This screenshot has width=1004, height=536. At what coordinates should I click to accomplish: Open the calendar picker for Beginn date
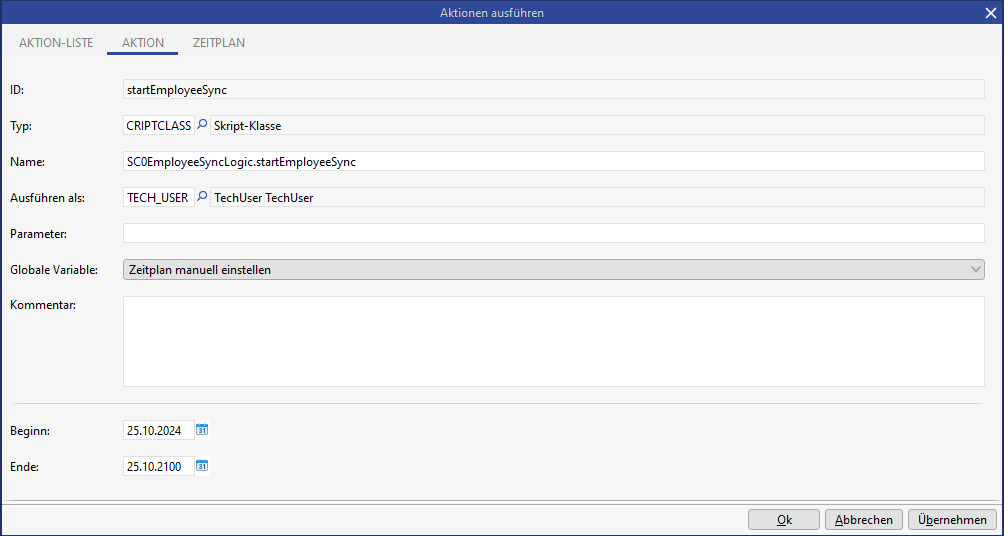(x=202, y=430)
